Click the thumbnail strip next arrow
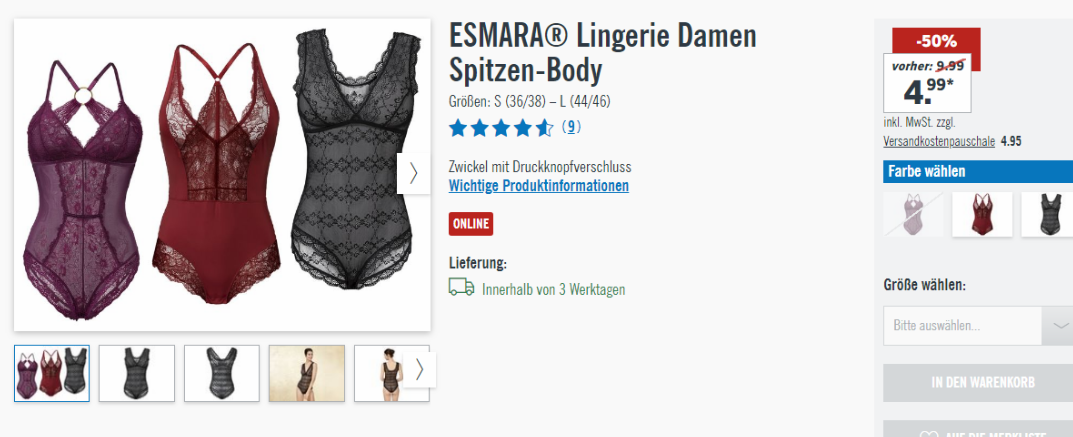The width and height of the screenshot is (1073, 437). tap(419, 369)
